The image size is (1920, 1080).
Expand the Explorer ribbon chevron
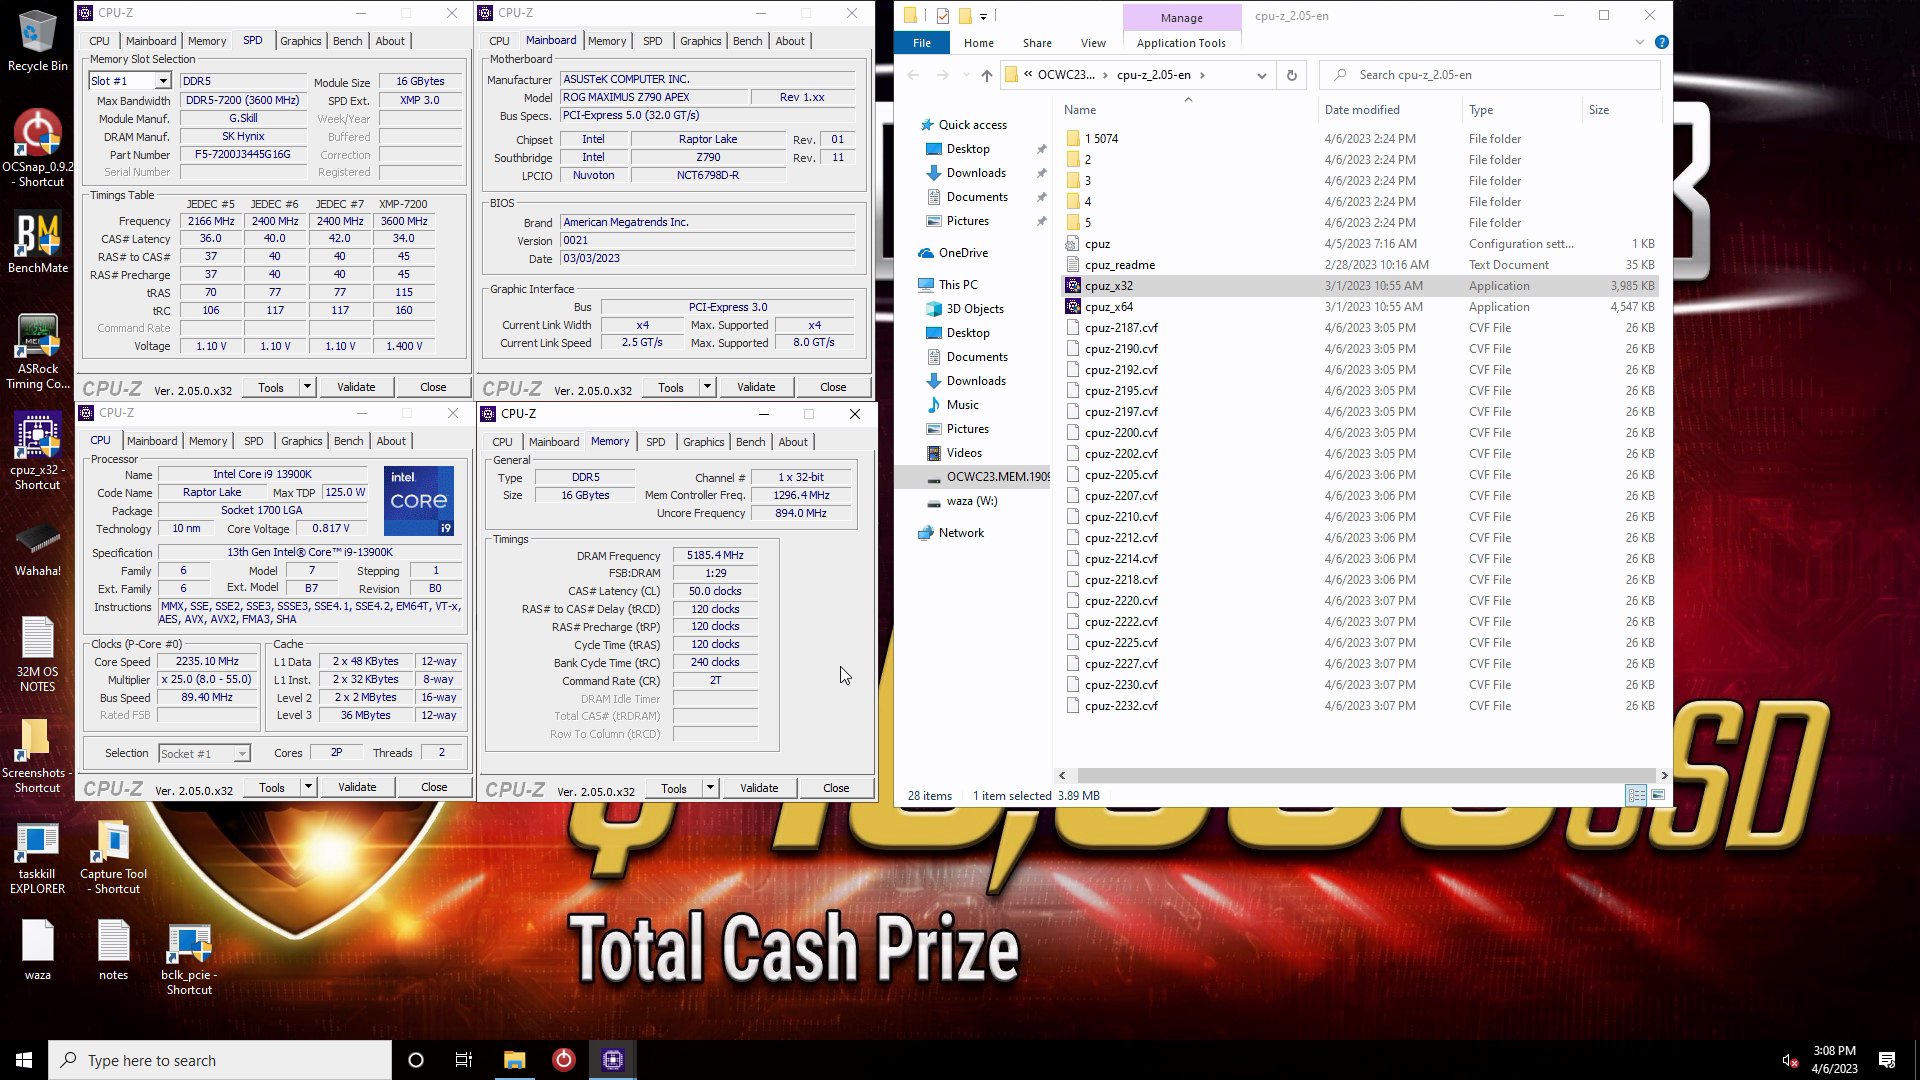click(x=1639, y=42)
